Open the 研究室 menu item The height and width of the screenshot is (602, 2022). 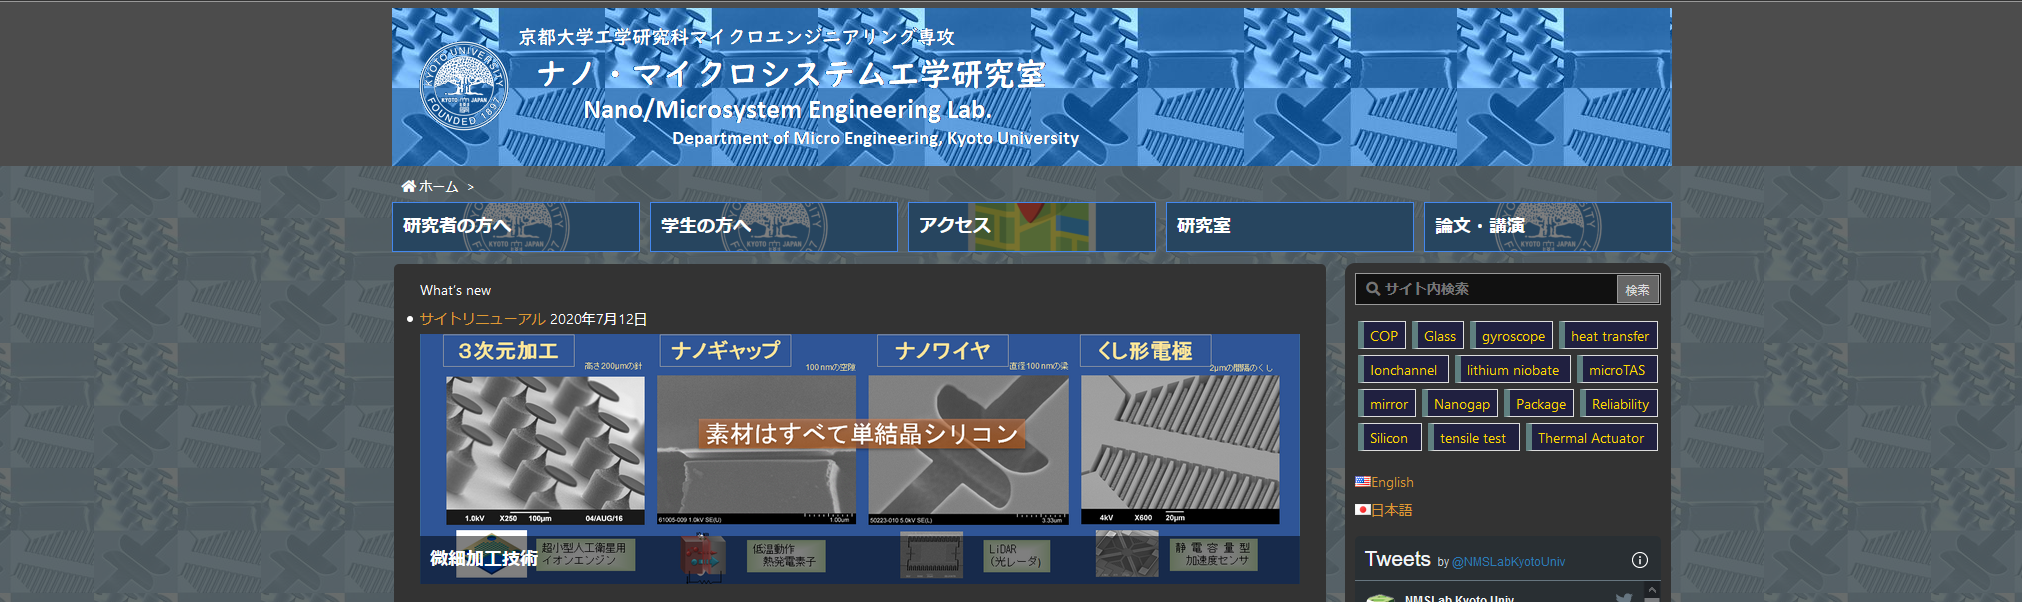click(1290, 227)
